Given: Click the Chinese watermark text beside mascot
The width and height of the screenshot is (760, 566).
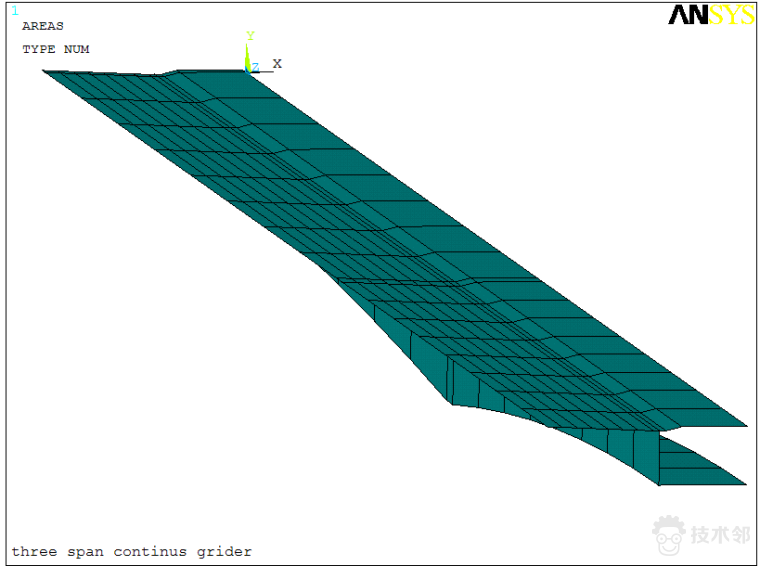Looking at the screenshot, I should tap(720, 535).
